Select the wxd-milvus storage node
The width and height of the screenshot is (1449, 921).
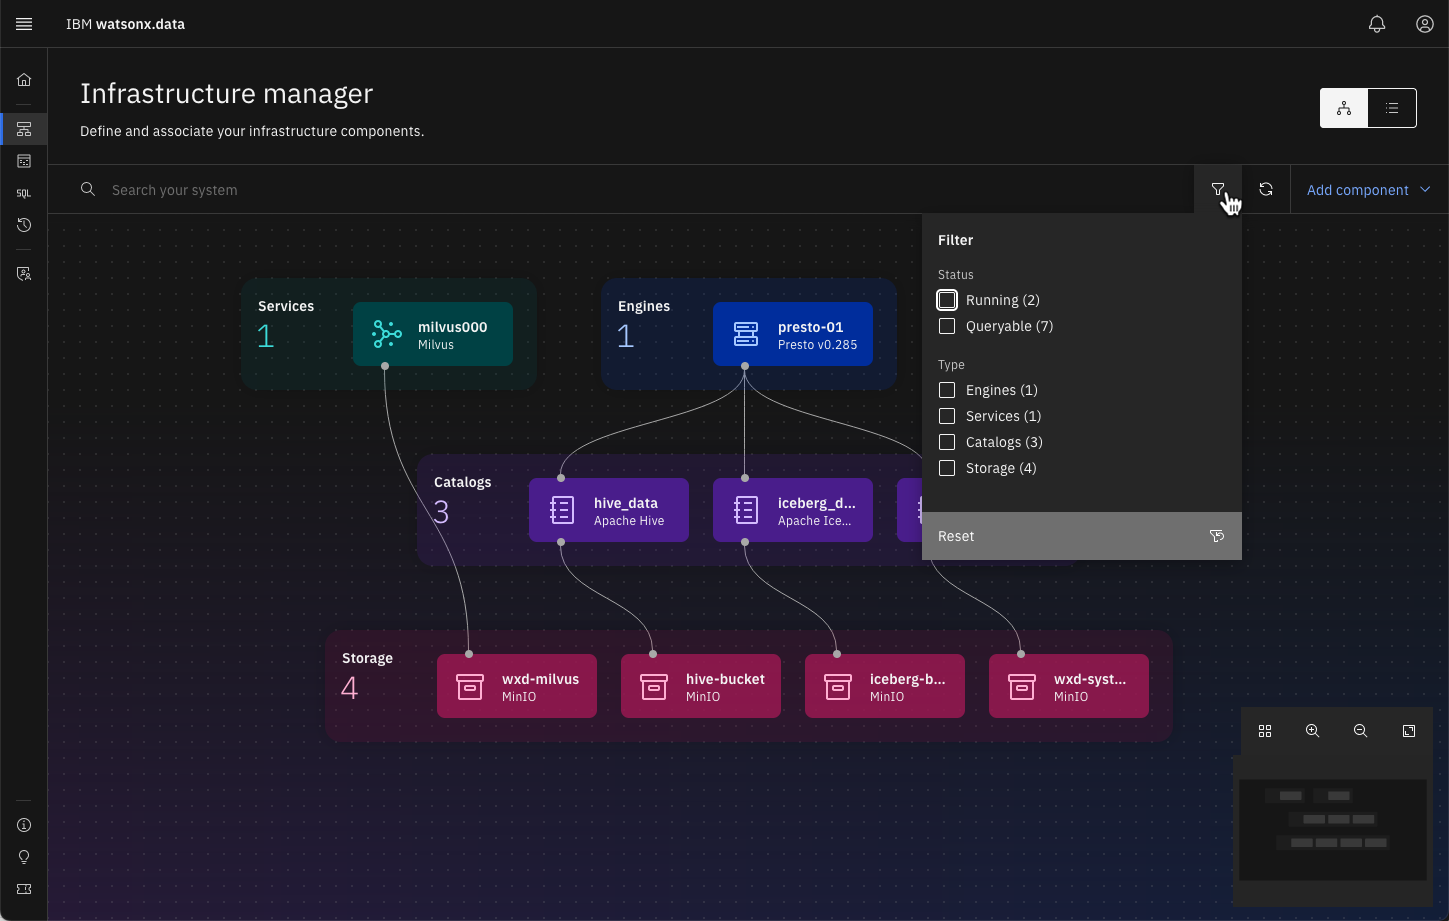(x=517, y=686)
